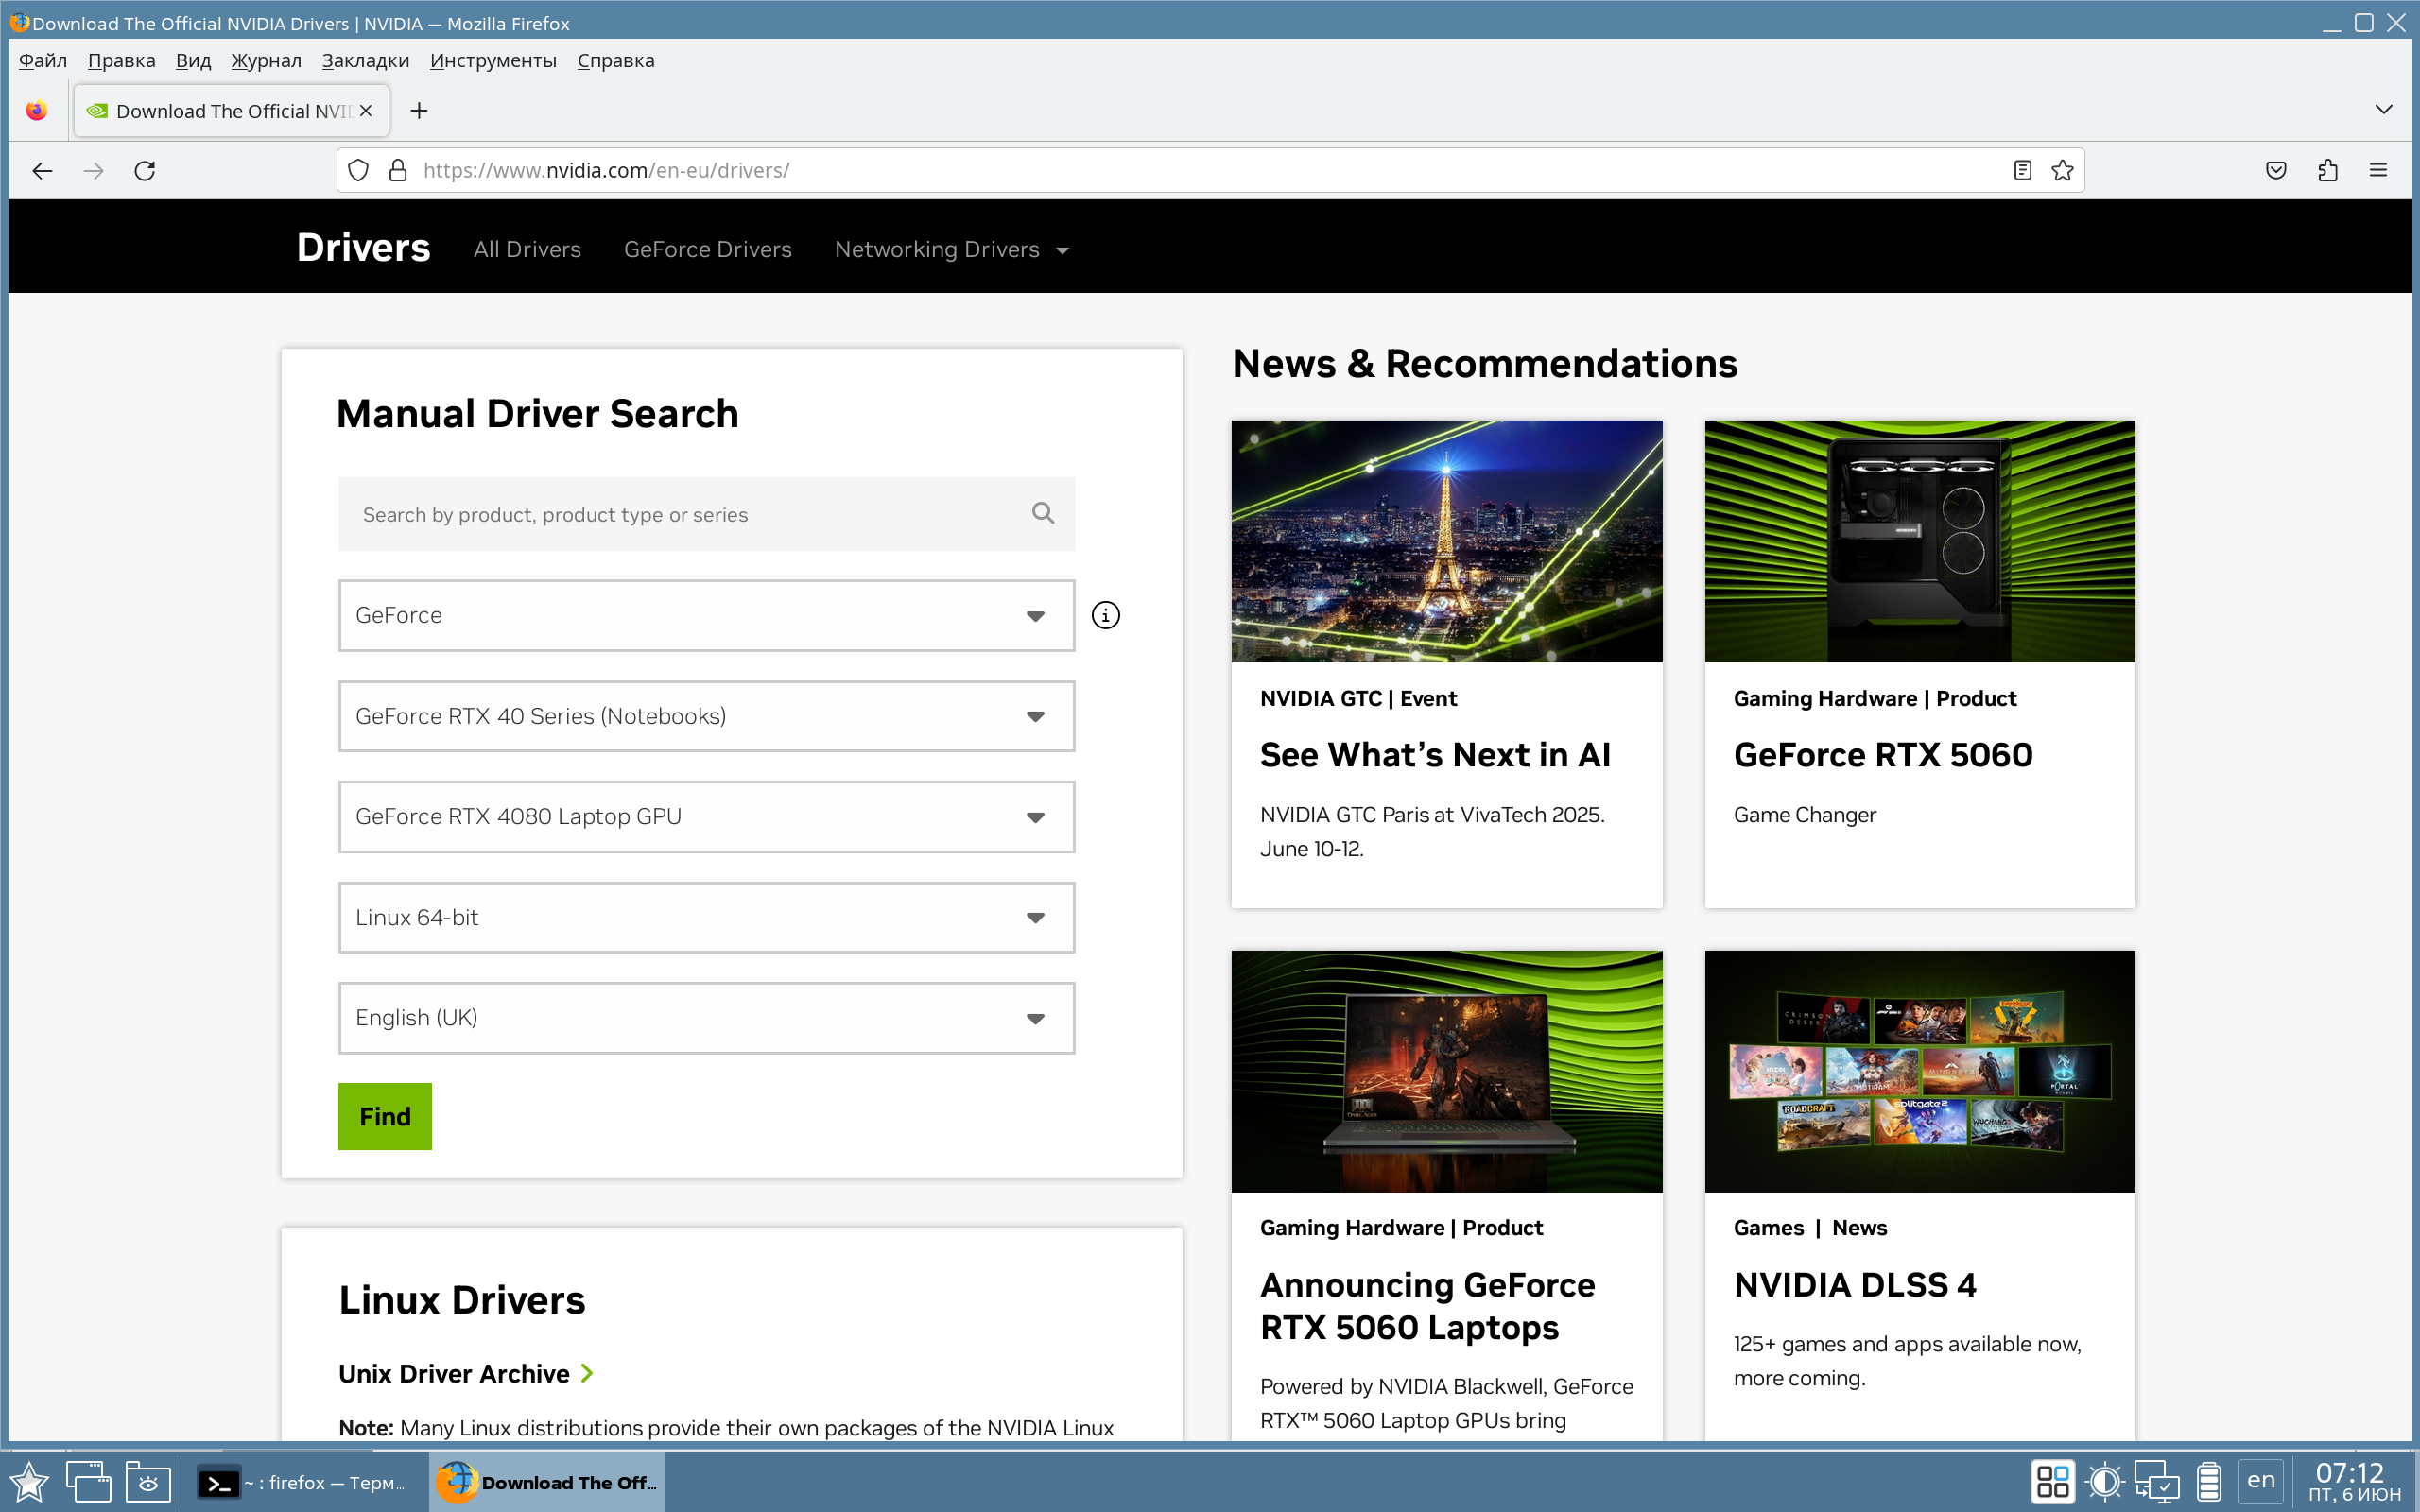Show site security via the padlock icon
The width and height of the screenshot is (2420, 1512).
click(398, 171)
